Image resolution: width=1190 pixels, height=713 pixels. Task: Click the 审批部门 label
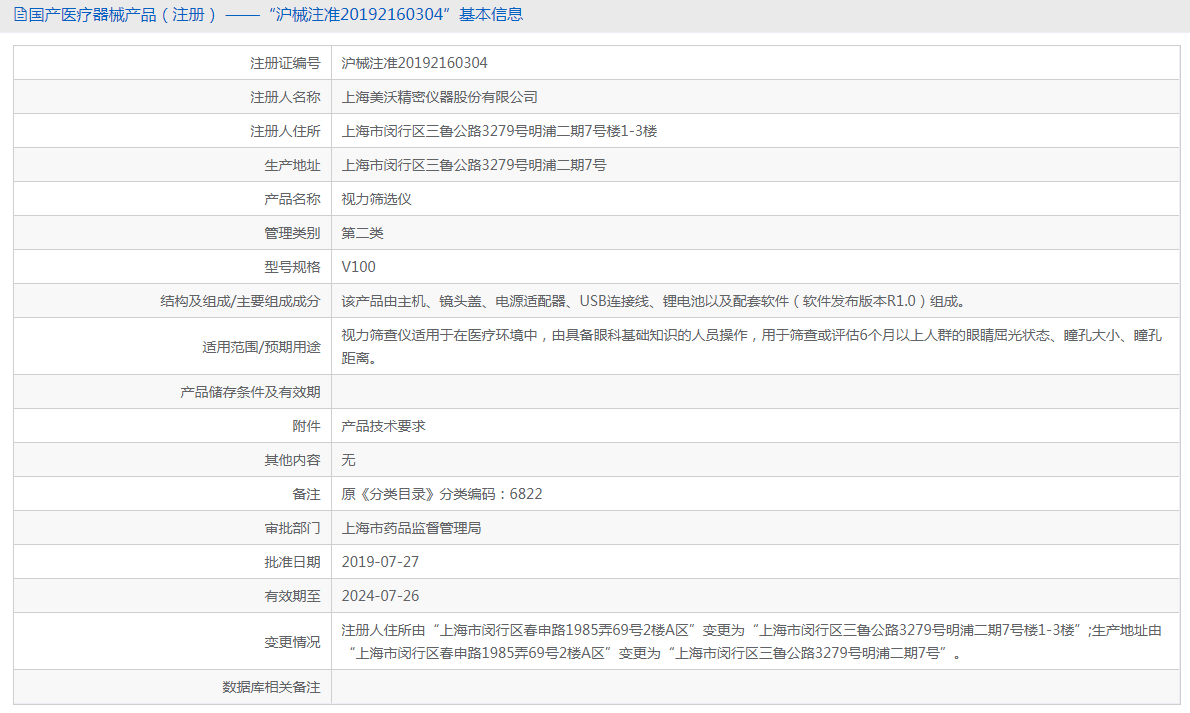292,528
